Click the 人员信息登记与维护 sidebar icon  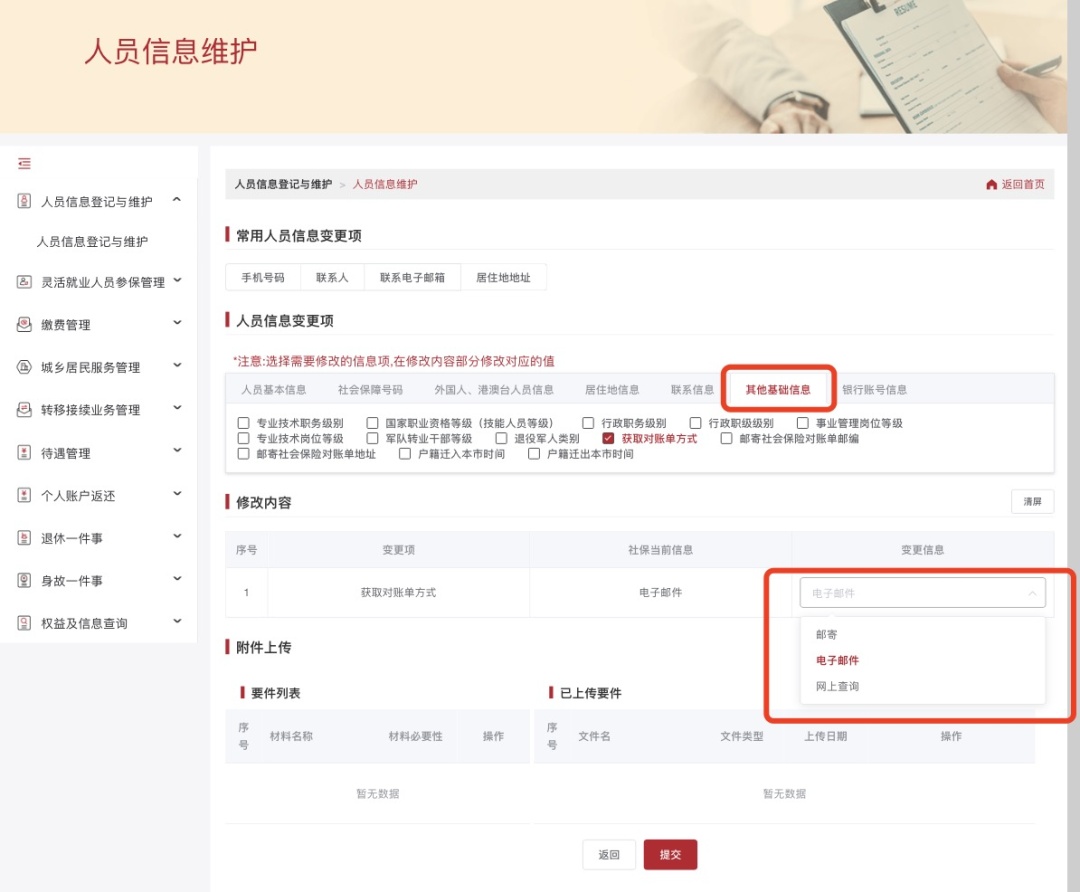click(24, 200)
